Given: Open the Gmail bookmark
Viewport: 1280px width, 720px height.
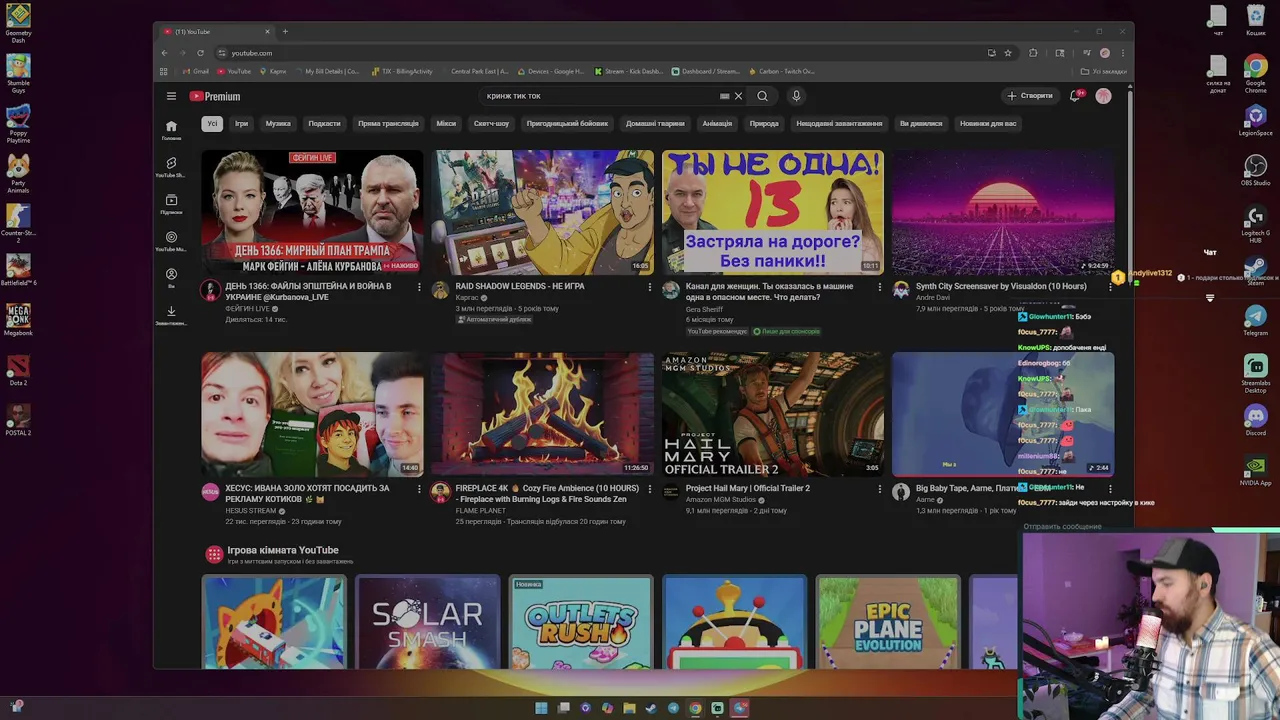Looking at the screenshot, I should click(x=196, y=71).
